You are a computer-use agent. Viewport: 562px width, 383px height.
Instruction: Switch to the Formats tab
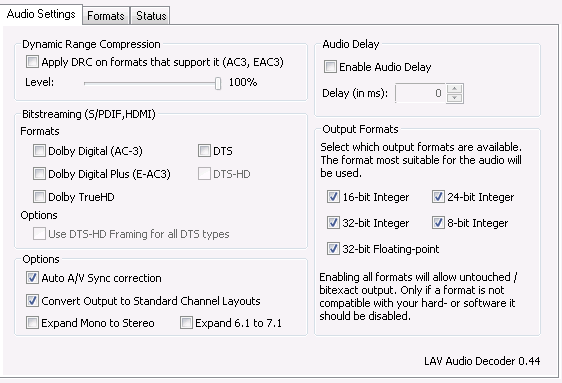(x=106, y=16)
